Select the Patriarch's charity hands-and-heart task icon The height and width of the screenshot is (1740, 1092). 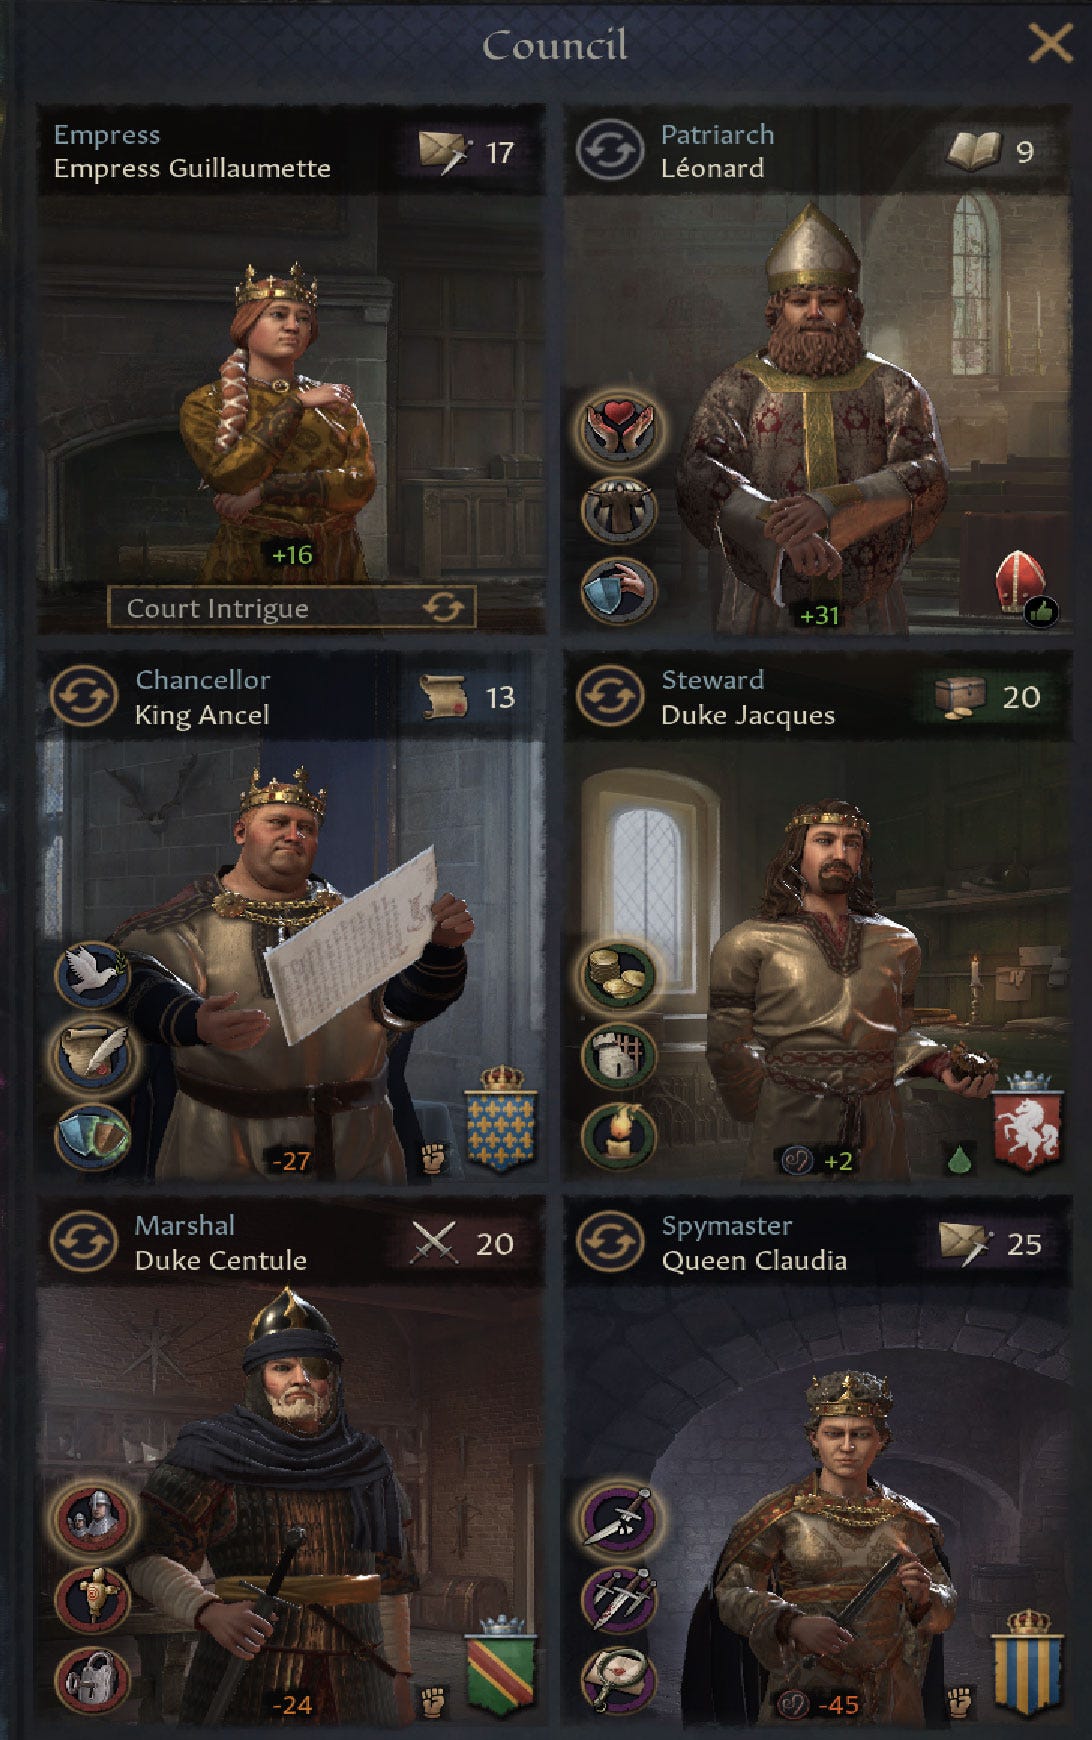(x=619, y=429)
